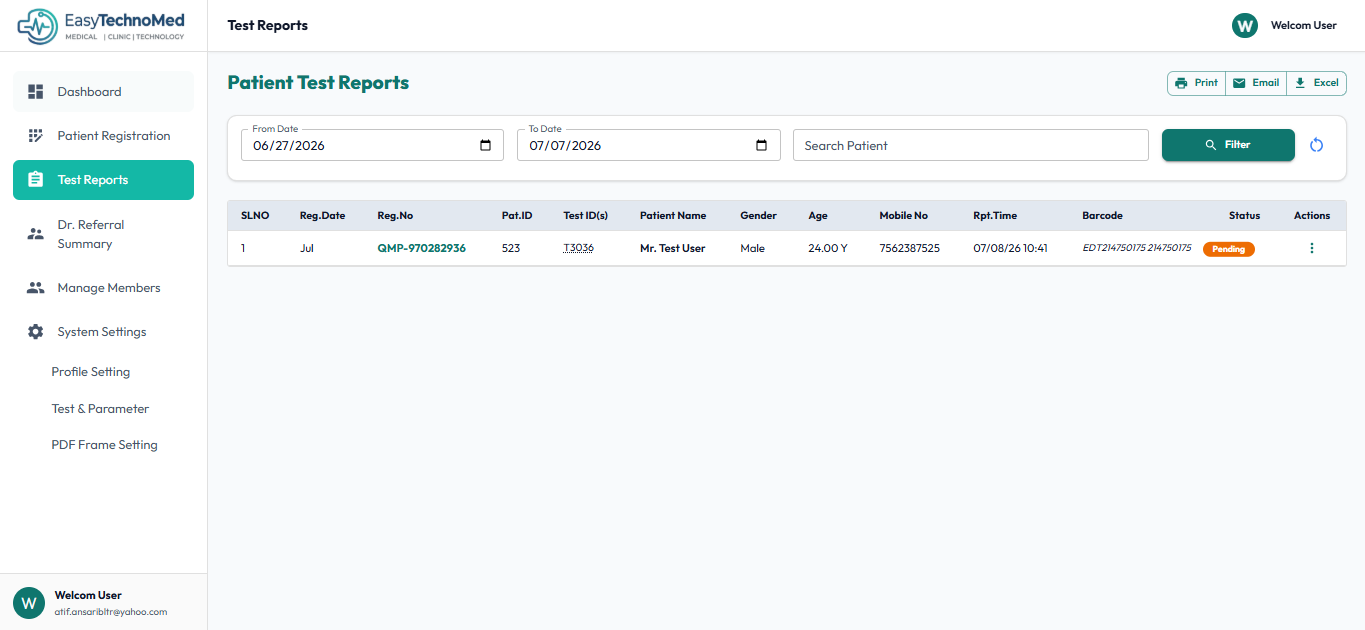Click the user avatar in top header

pyautogui.click(x=1245, y=25)
